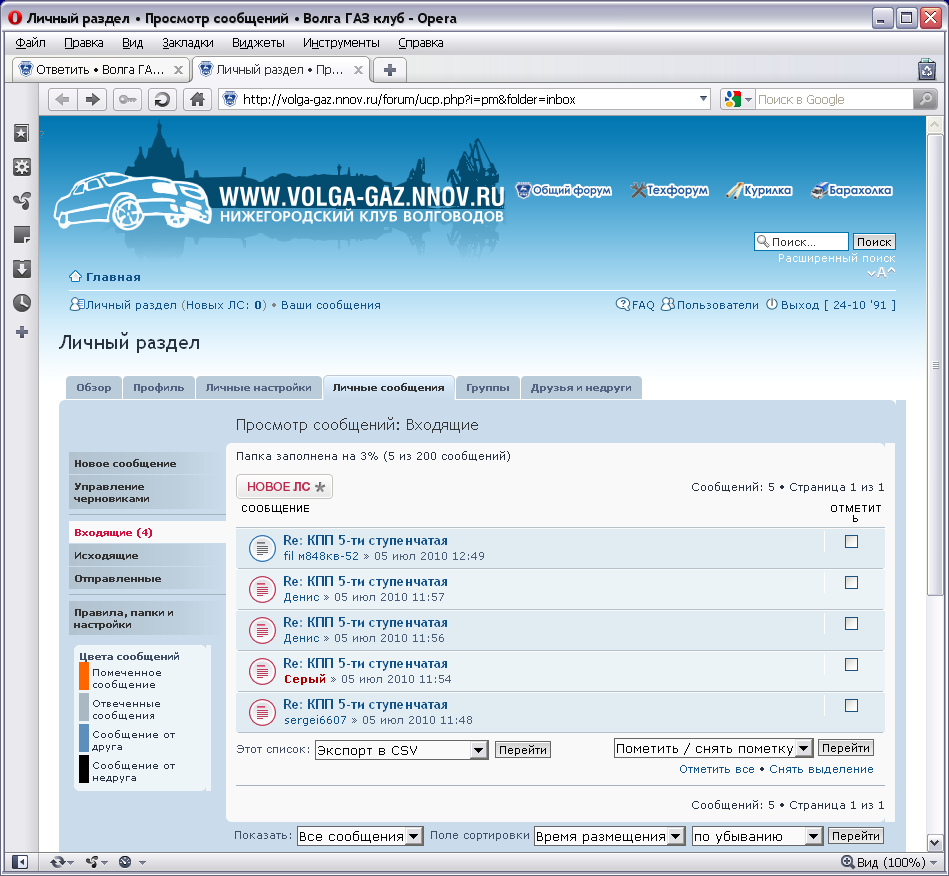This screenshot has width=949, height=876.
Task: Open the Opera Bookmarks star panel
Action: click(21, 133)
